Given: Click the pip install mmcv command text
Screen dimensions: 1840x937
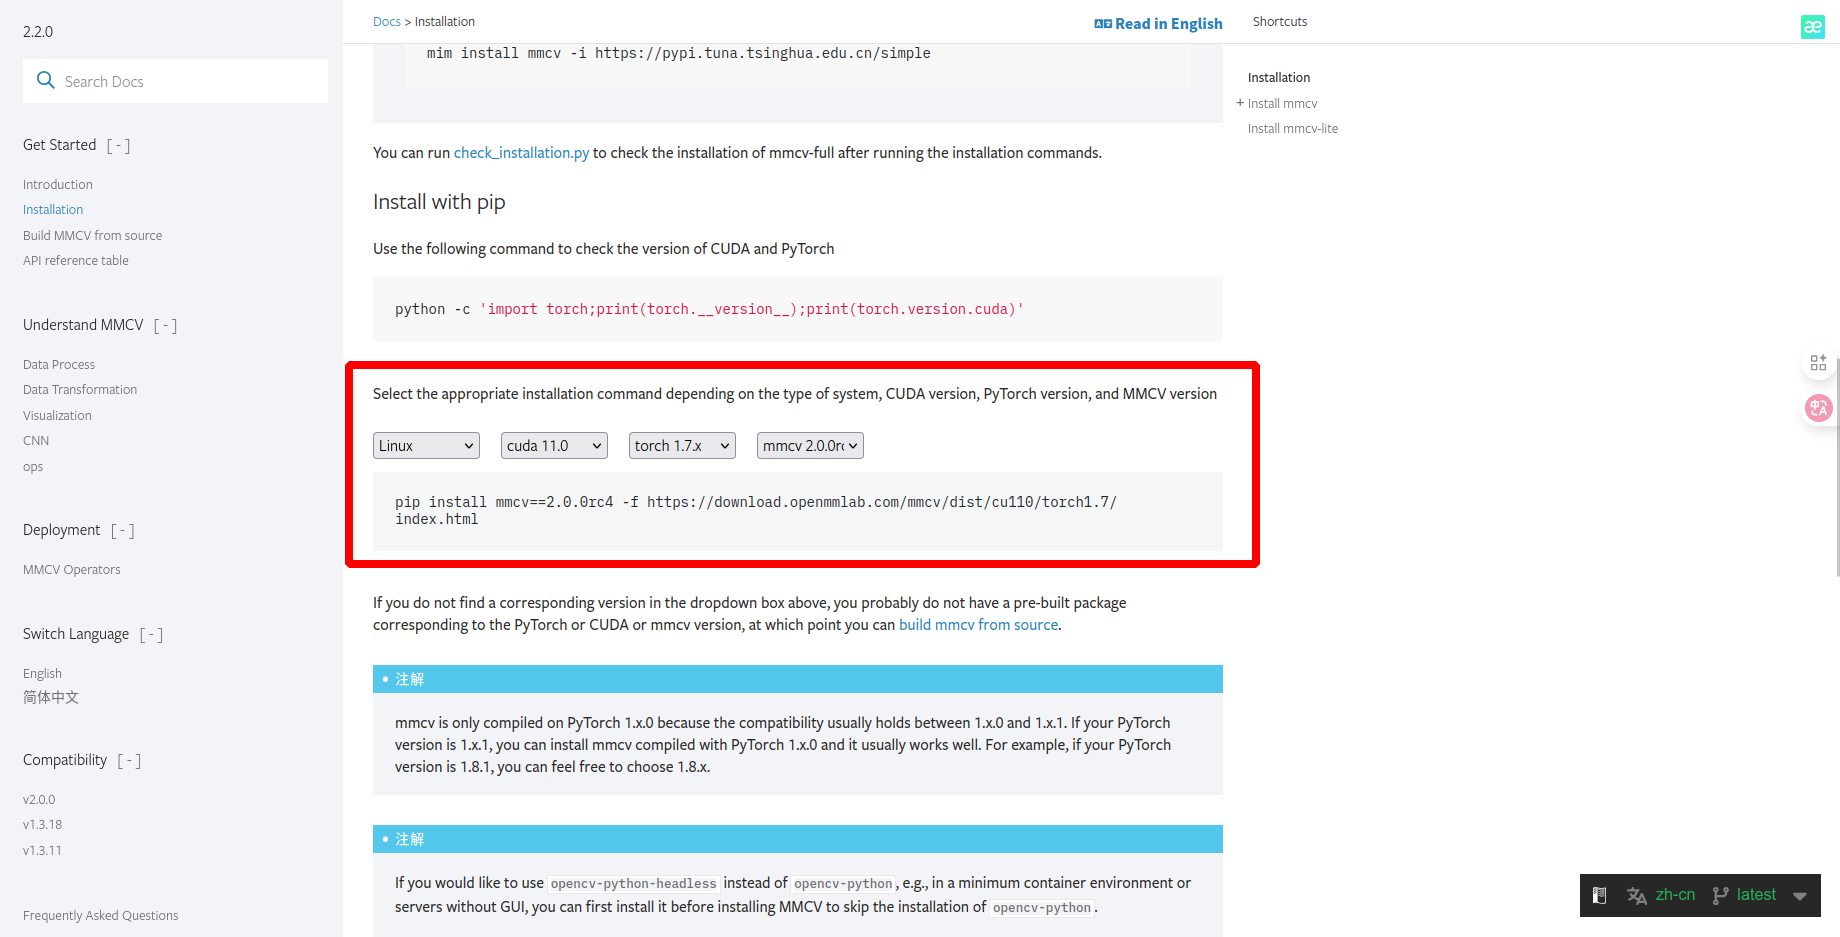Looking at the screenshot, I should pos(756,511).
